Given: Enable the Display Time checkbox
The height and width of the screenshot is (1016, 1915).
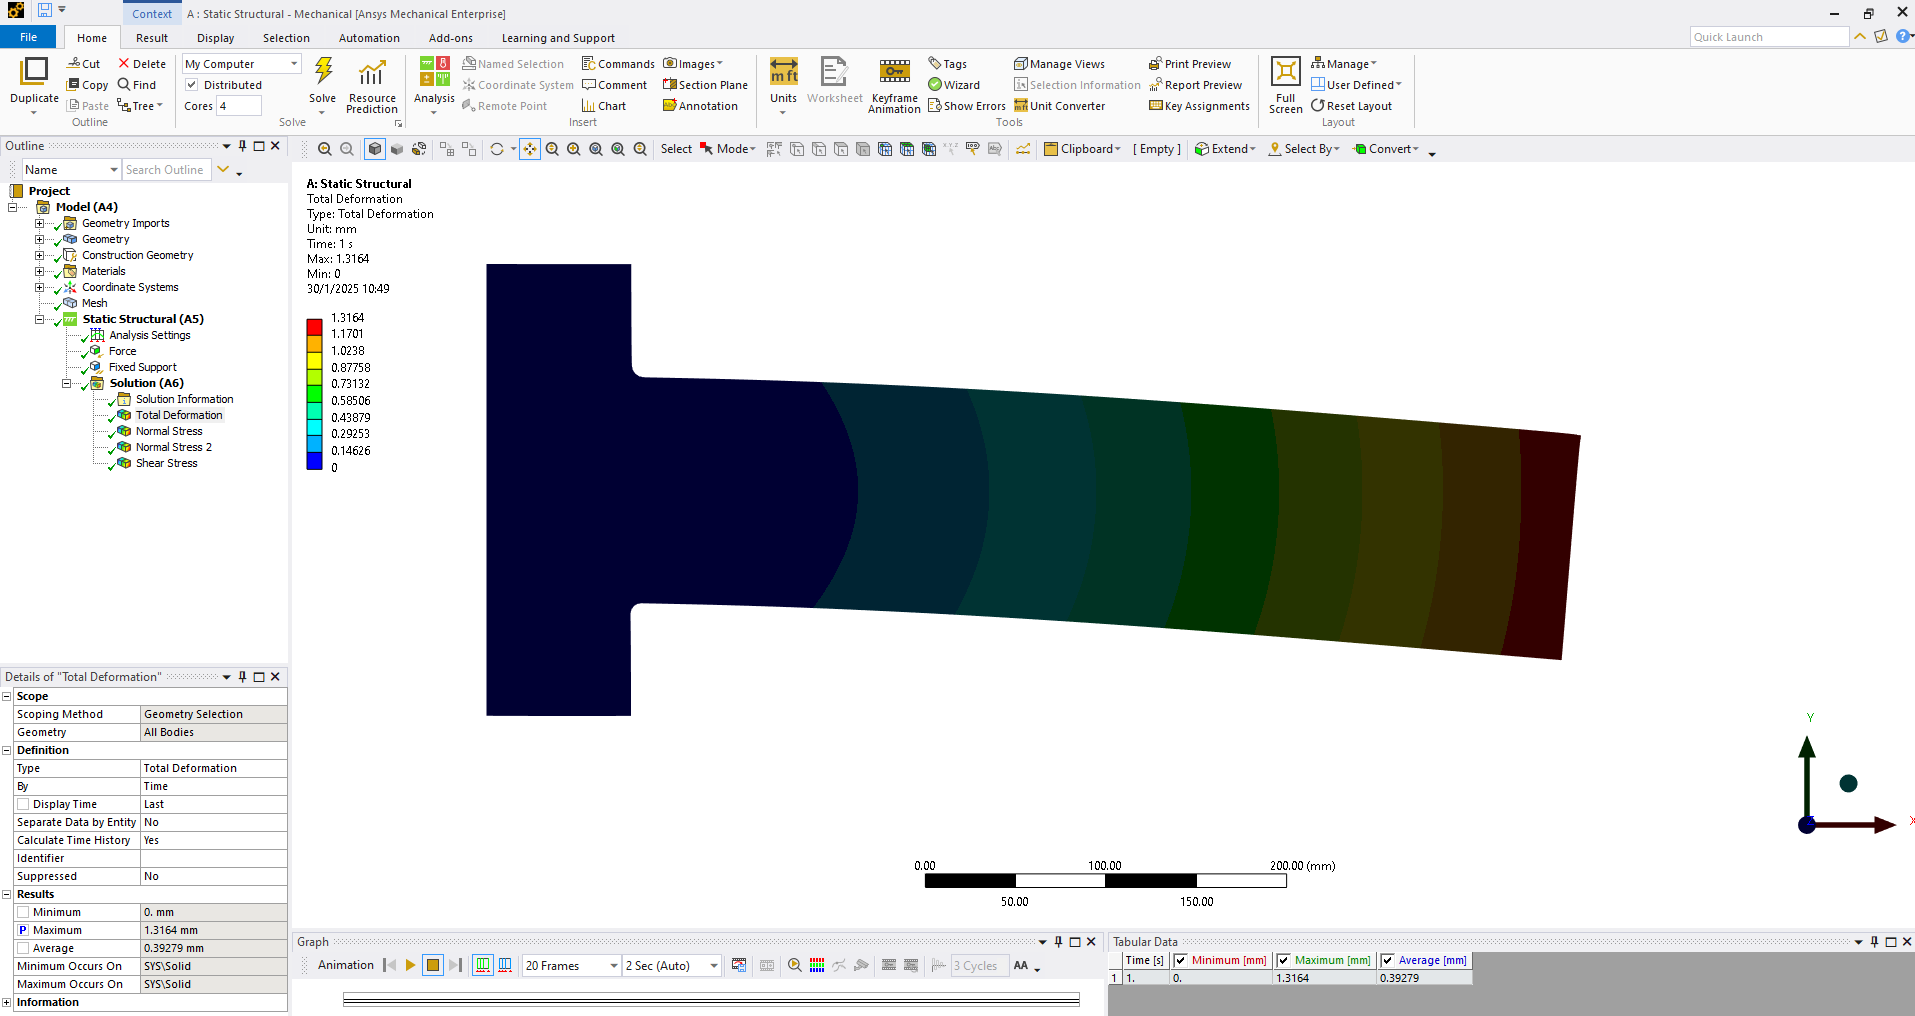Looking at the screenshot, I should 23,804.
